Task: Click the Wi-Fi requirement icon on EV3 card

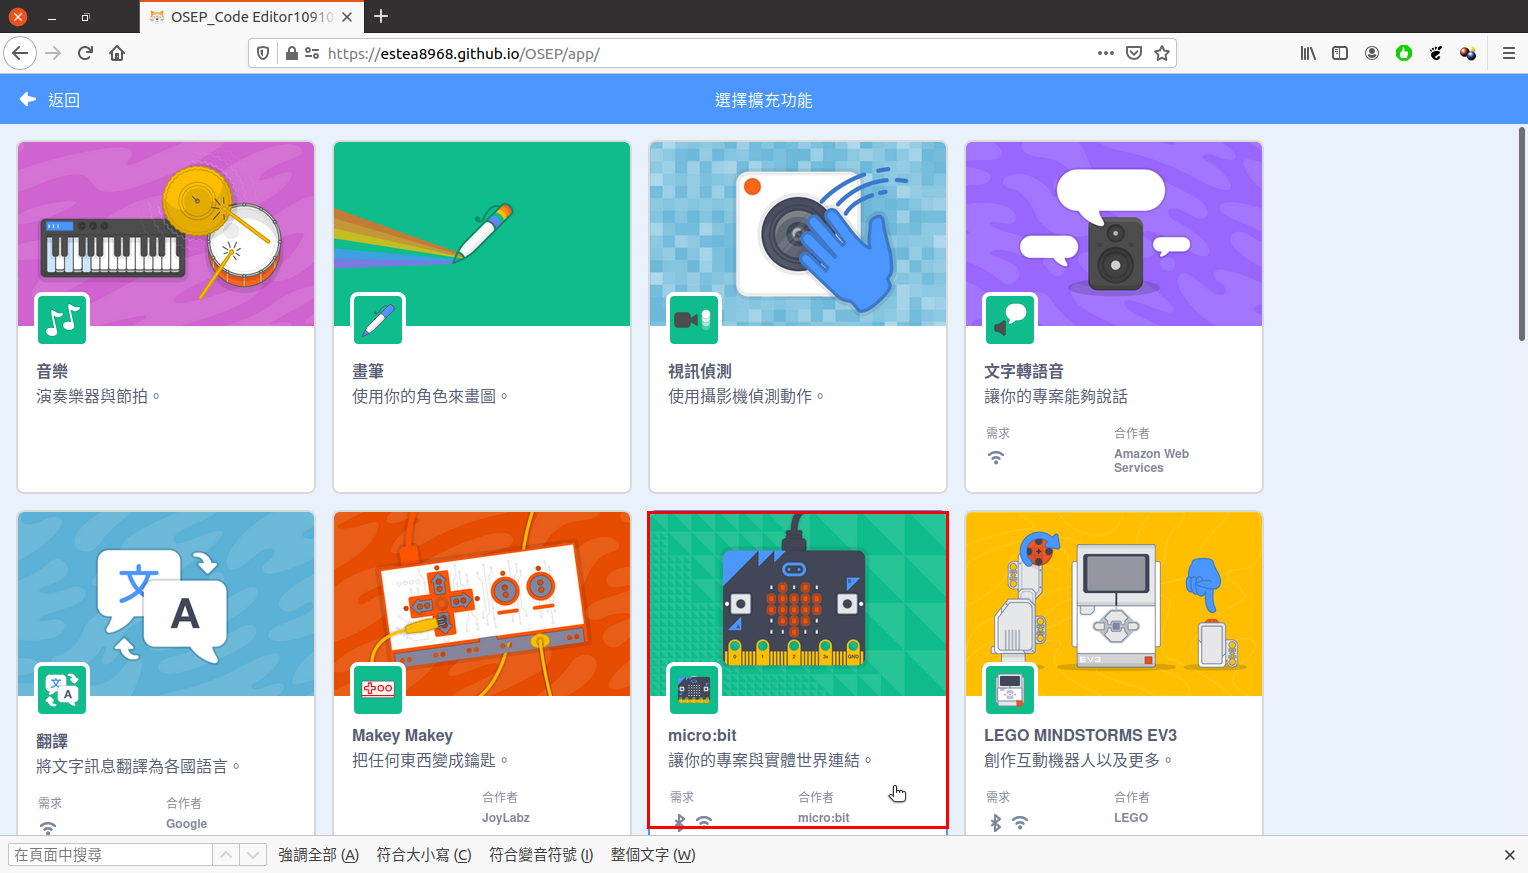Action: point(1020,823)
